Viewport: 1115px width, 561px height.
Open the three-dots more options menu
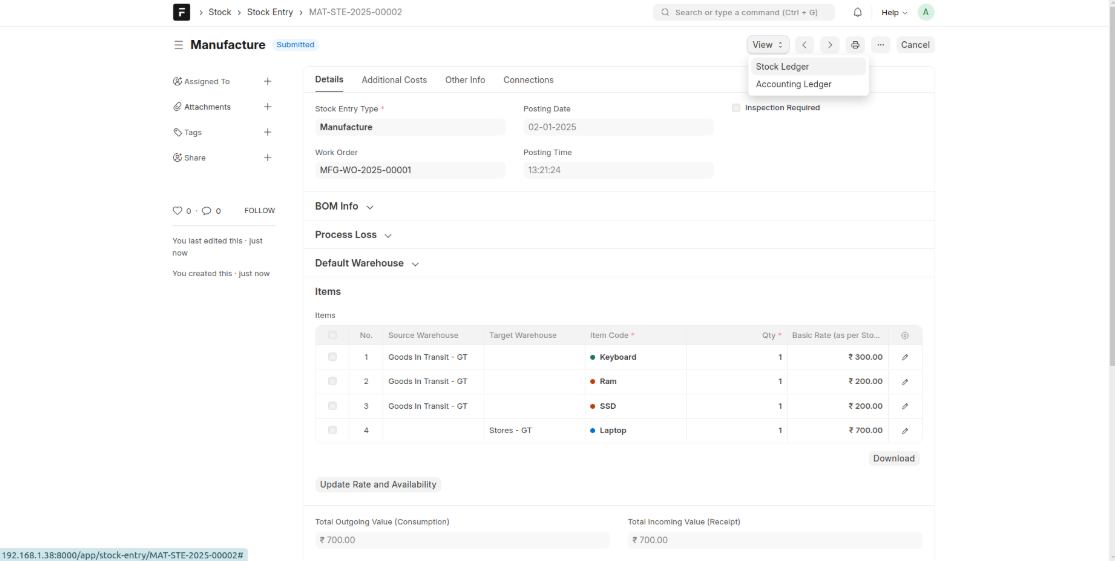point(880,45)
